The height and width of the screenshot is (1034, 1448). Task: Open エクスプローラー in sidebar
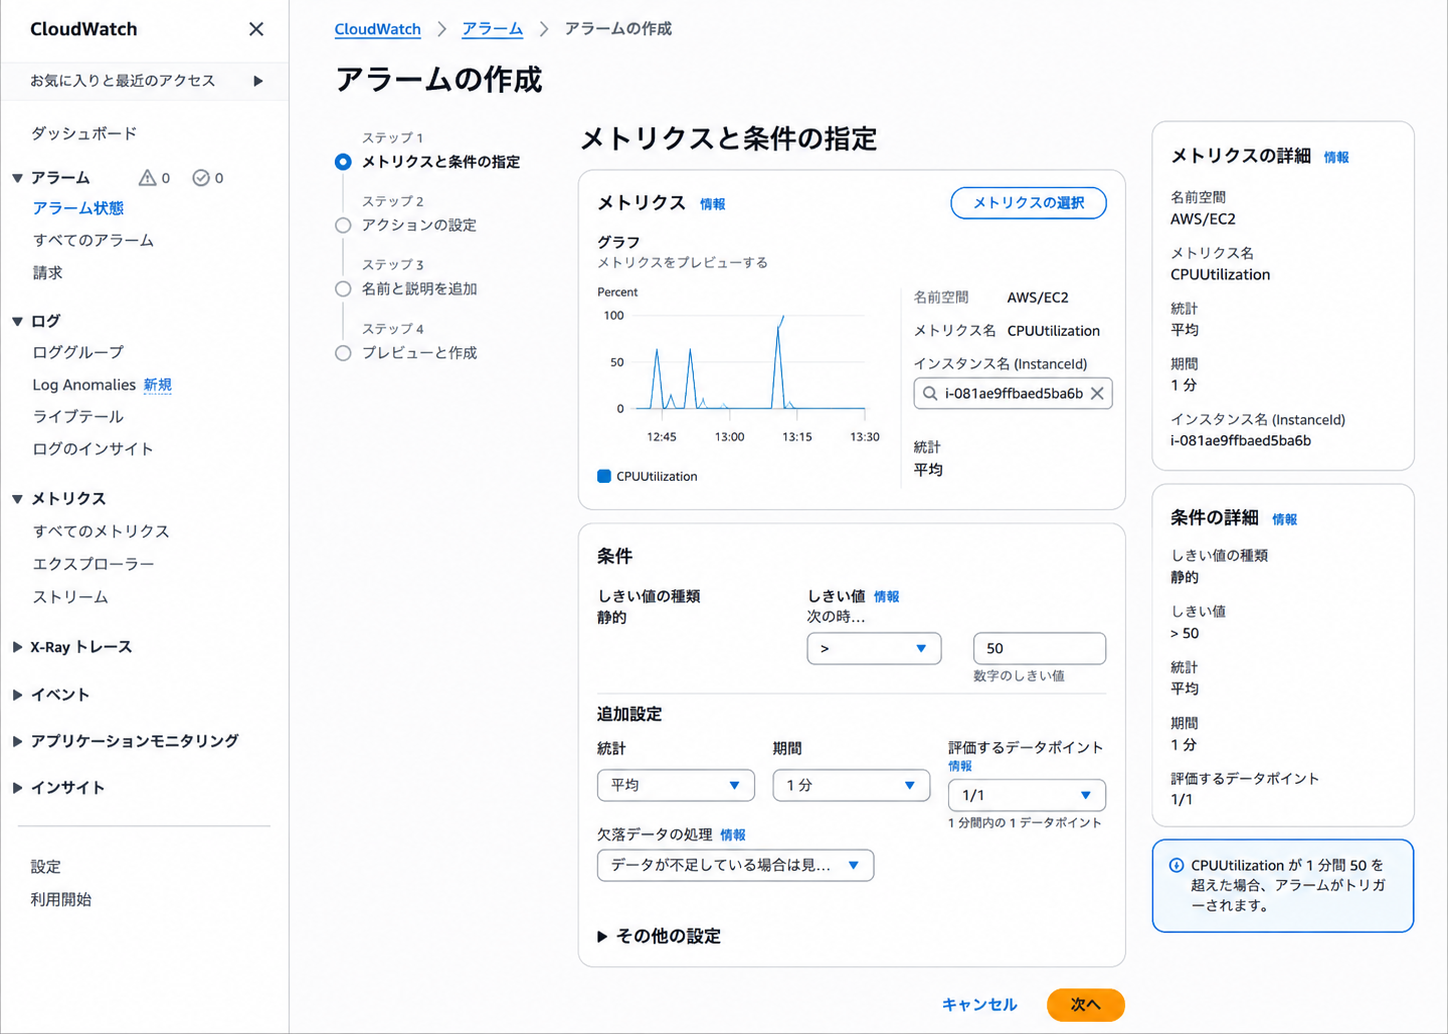(x=93, y=564)
